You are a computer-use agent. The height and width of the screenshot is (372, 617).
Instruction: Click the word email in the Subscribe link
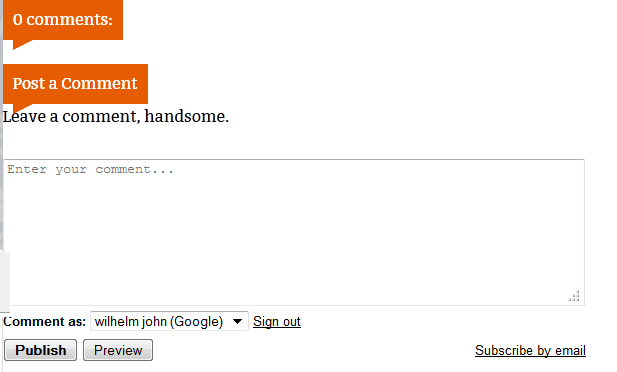pyautogui.click(x=570, y=350)
